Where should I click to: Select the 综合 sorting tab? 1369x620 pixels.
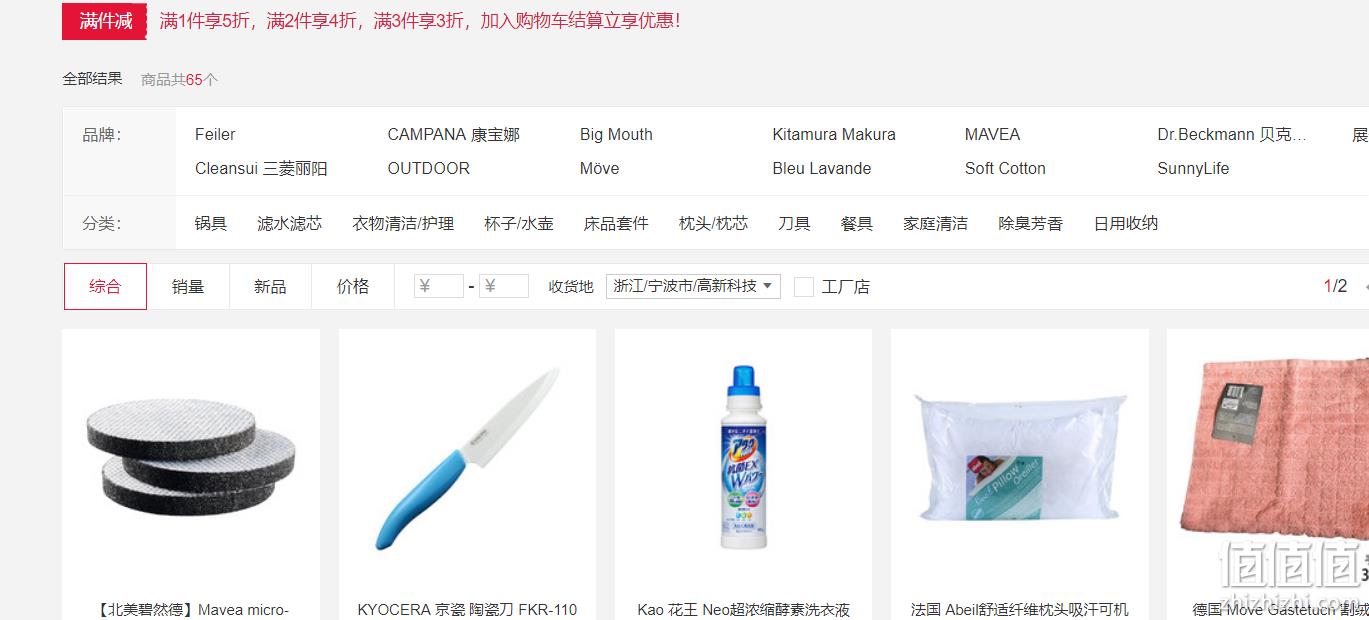(105, 286)
